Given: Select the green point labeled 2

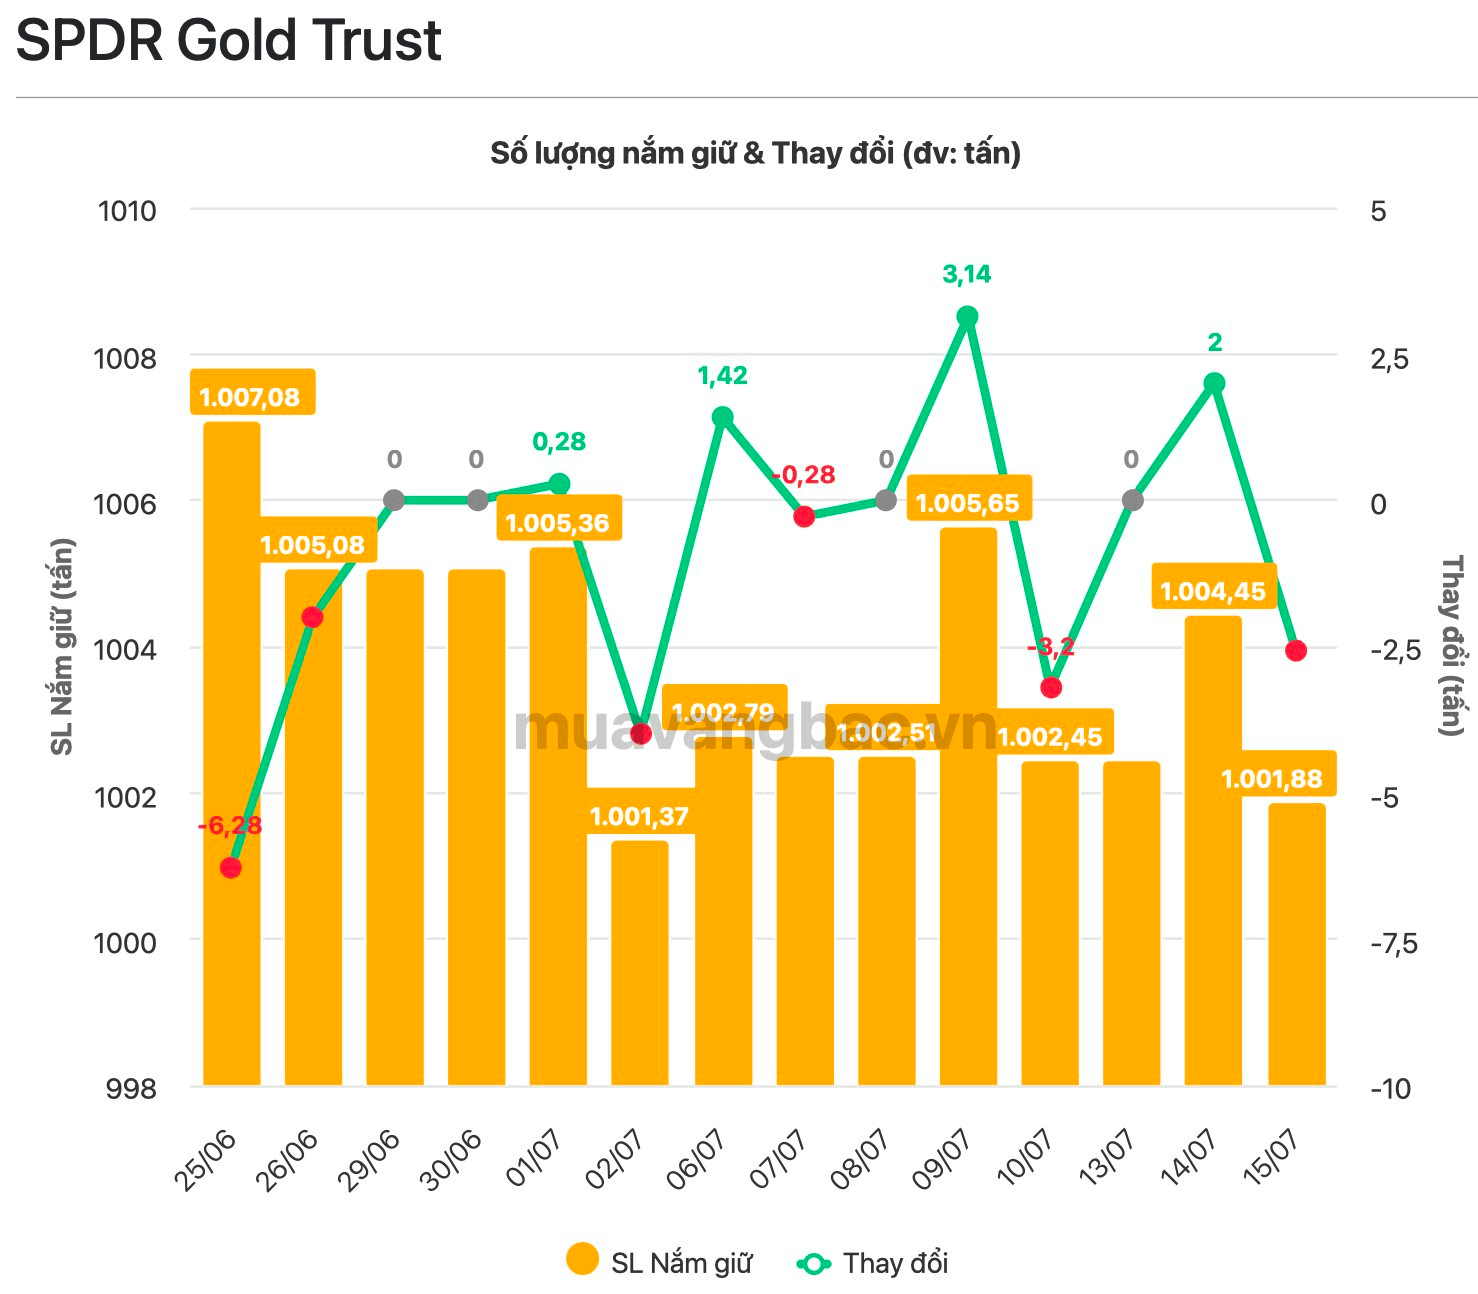Looking at the screenshot, I should (1215, 383).
